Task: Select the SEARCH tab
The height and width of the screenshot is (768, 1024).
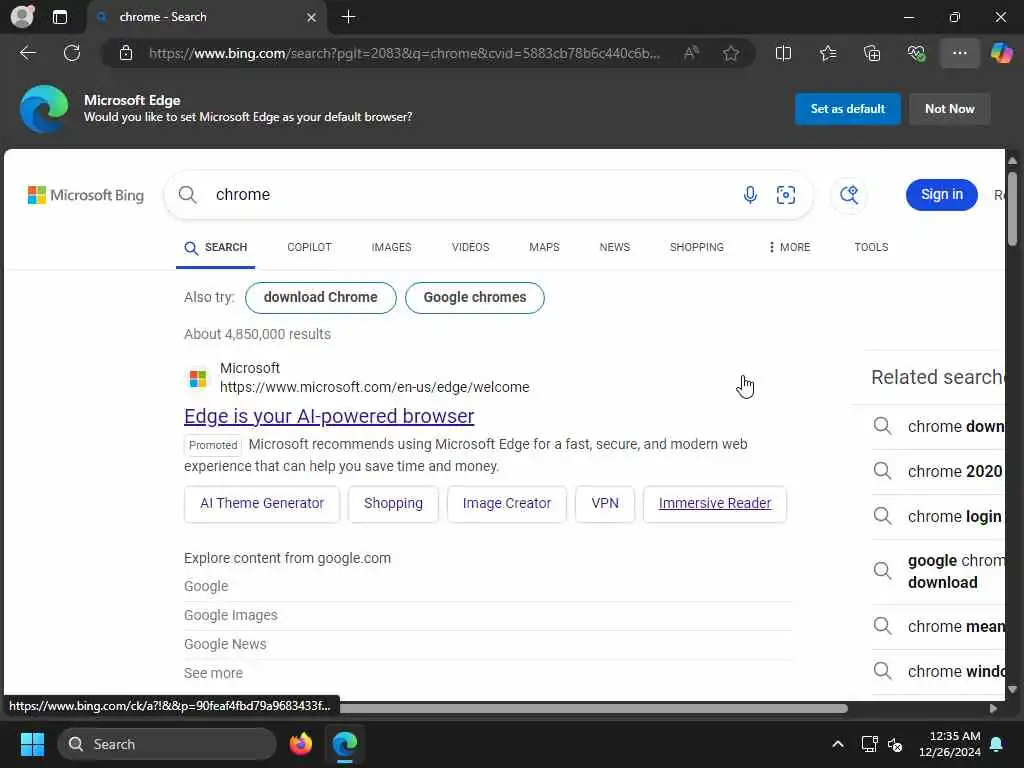Action: pyautogui.click(x=216, y=248)
